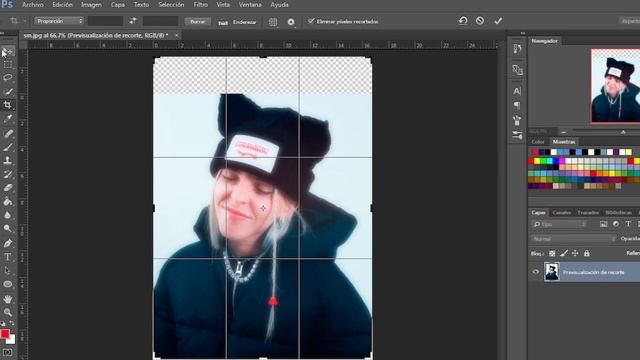
Task: Click the Navigator zoom slider handle
Action: tap(623, 132)
